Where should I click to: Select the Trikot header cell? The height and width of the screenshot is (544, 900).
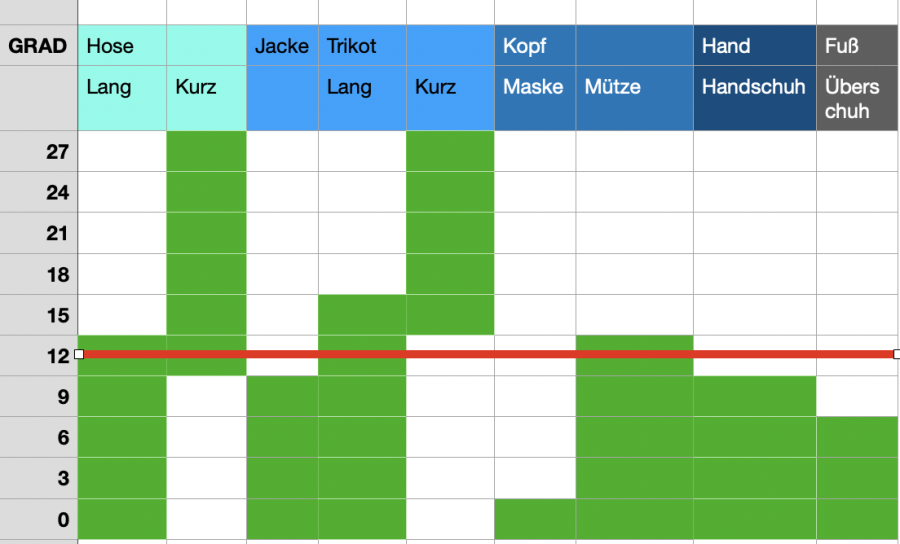pos(362,46)
